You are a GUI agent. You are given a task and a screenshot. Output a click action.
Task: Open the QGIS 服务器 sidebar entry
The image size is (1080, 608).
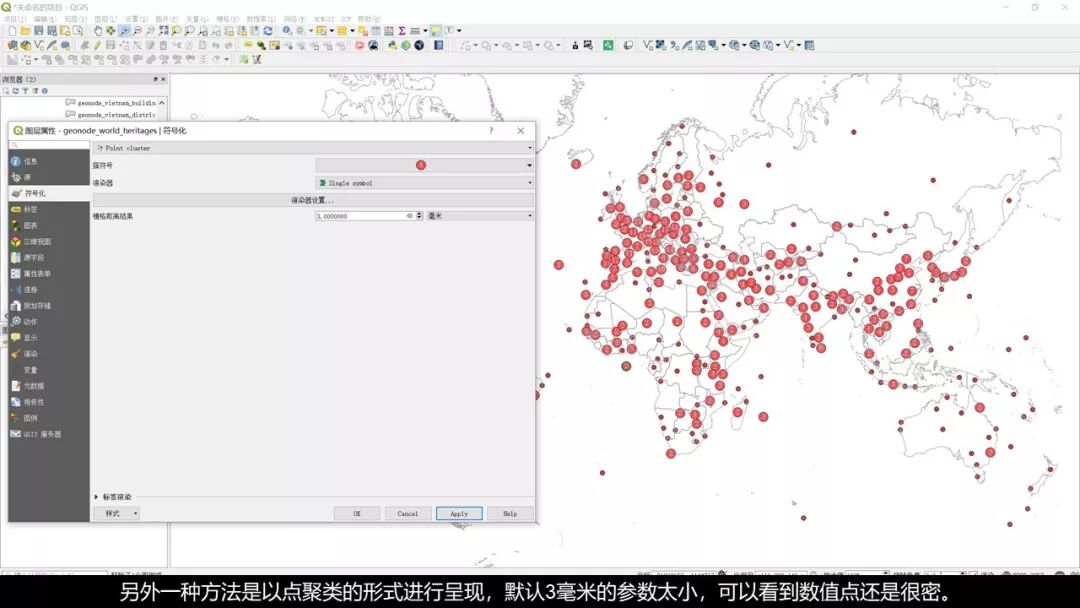coord(49,434)
